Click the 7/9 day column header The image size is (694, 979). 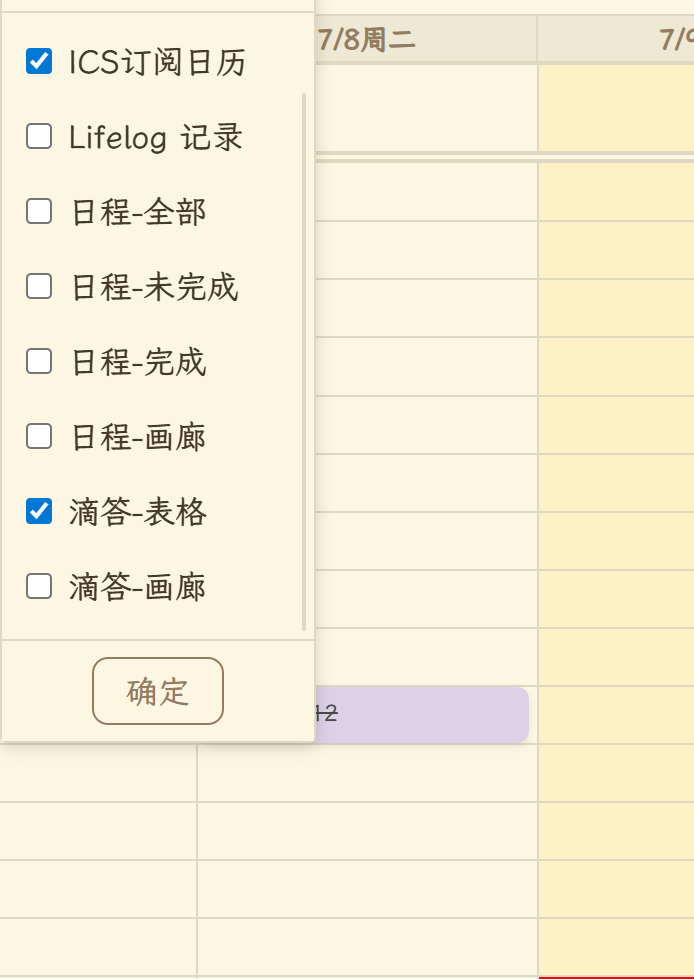[x=616, y=40]
